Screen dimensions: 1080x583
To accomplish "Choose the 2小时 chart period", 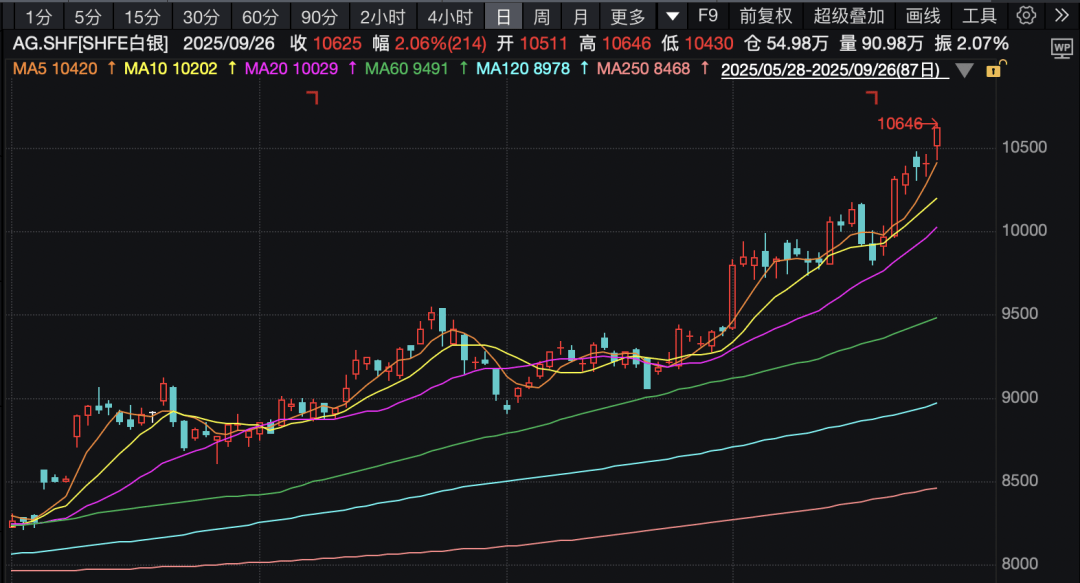I will tap(382, 16).
